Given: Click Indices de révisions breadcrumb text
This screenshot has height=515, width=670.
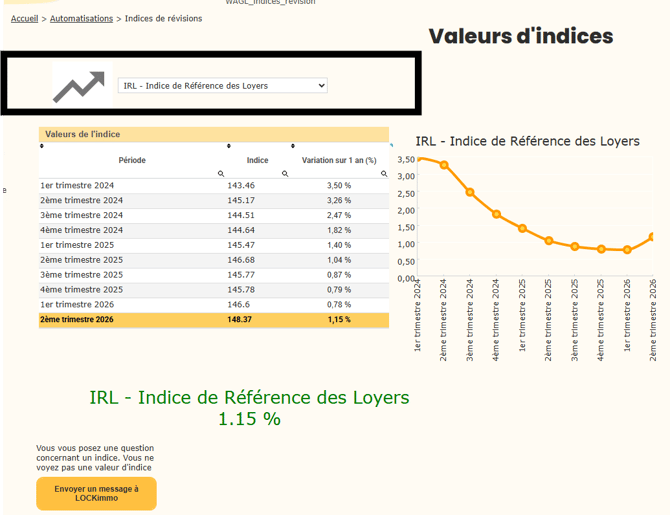Looking at the screenshot, I should click(163, 18).
